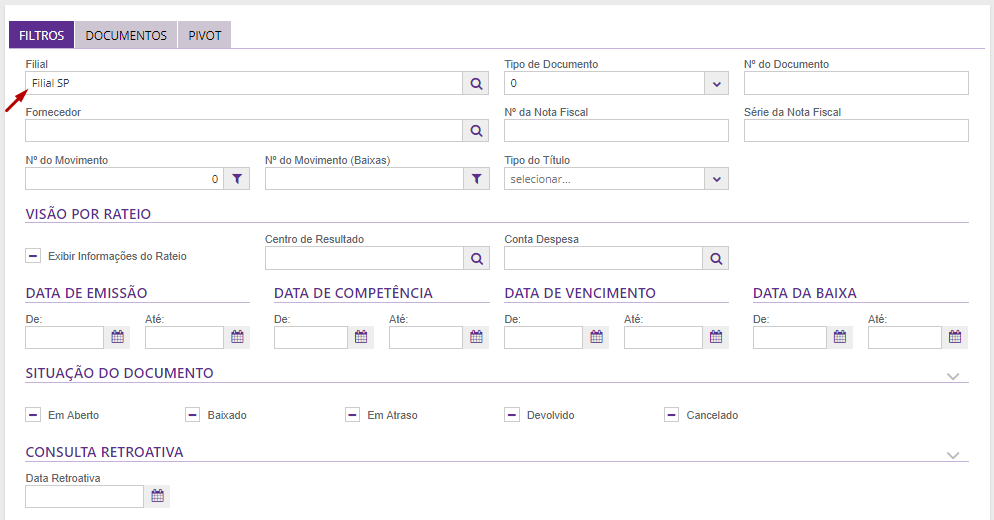994x520 pixels.
Task: Collapse the Situação do Documento section
Action: click(x=953, y=376)
